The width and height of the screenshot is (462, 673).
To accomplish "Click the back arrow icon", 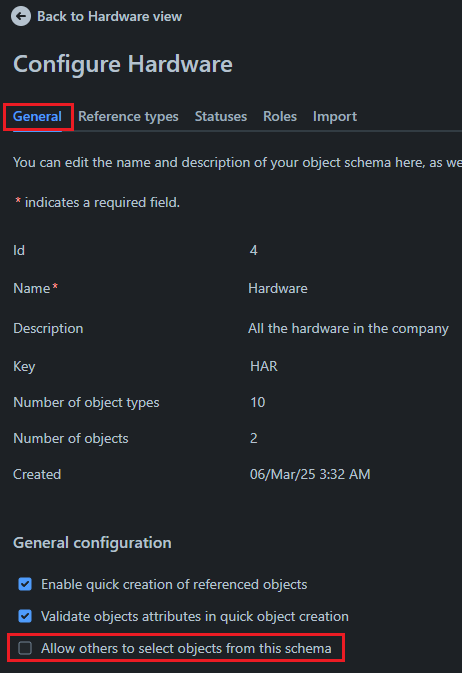I will 21,17.
